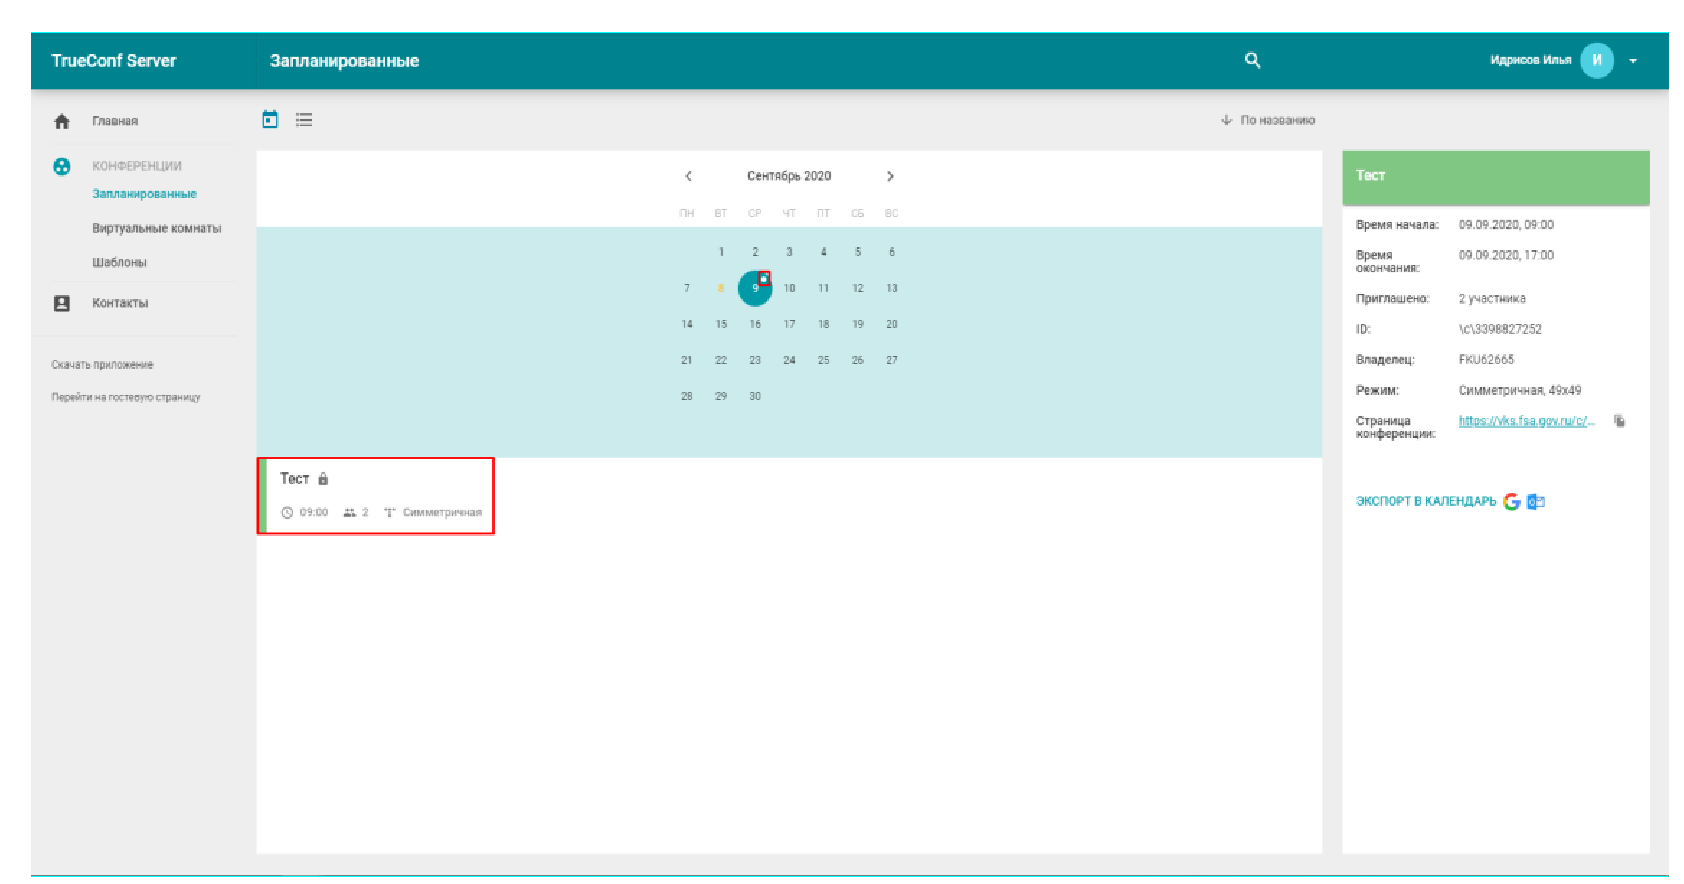Open the Тест conference card
The width and height of the screenshot is (1684, 884).
tap(376, 496)
